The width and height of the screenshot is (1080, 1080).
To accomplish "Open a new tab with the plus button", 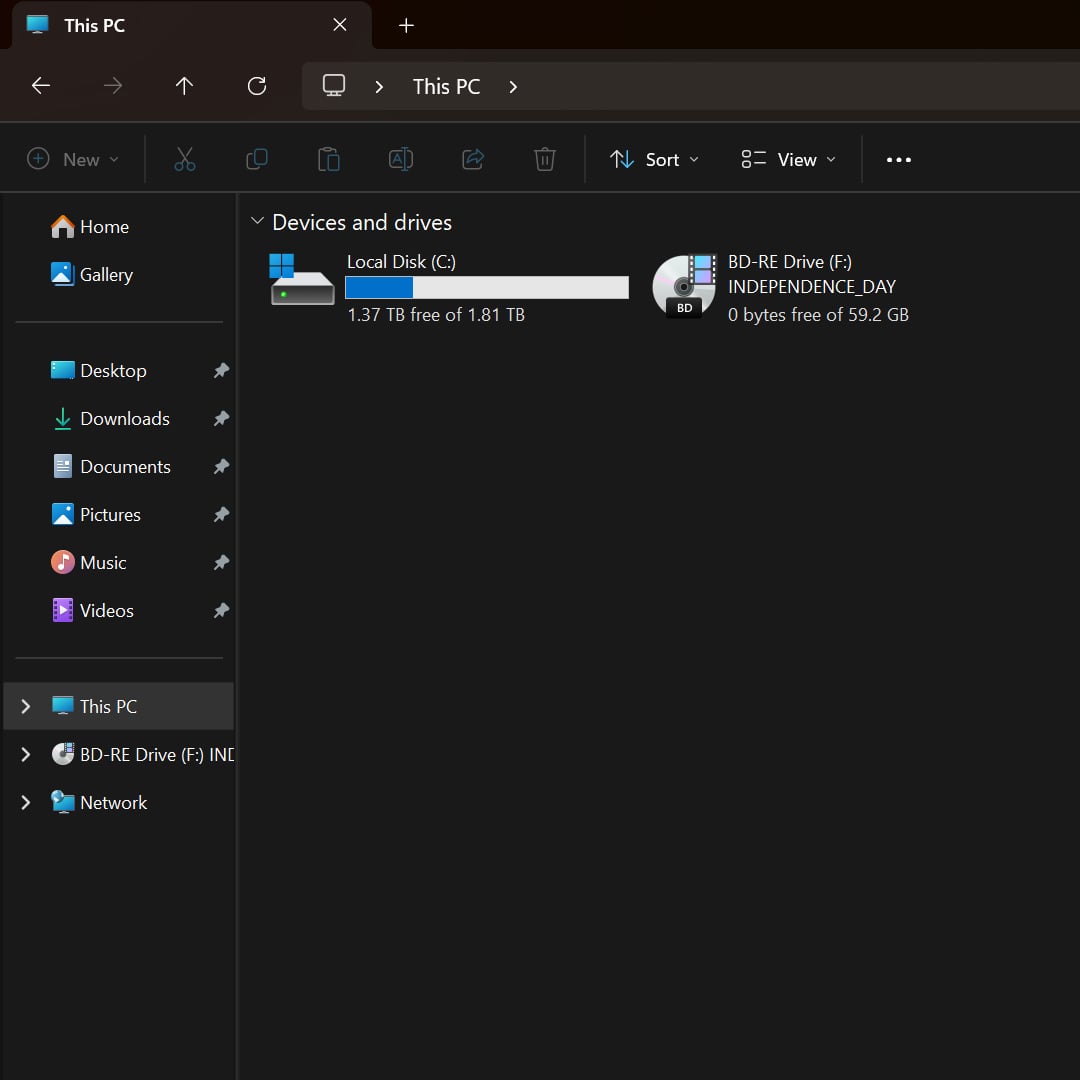I will [406, 25].
